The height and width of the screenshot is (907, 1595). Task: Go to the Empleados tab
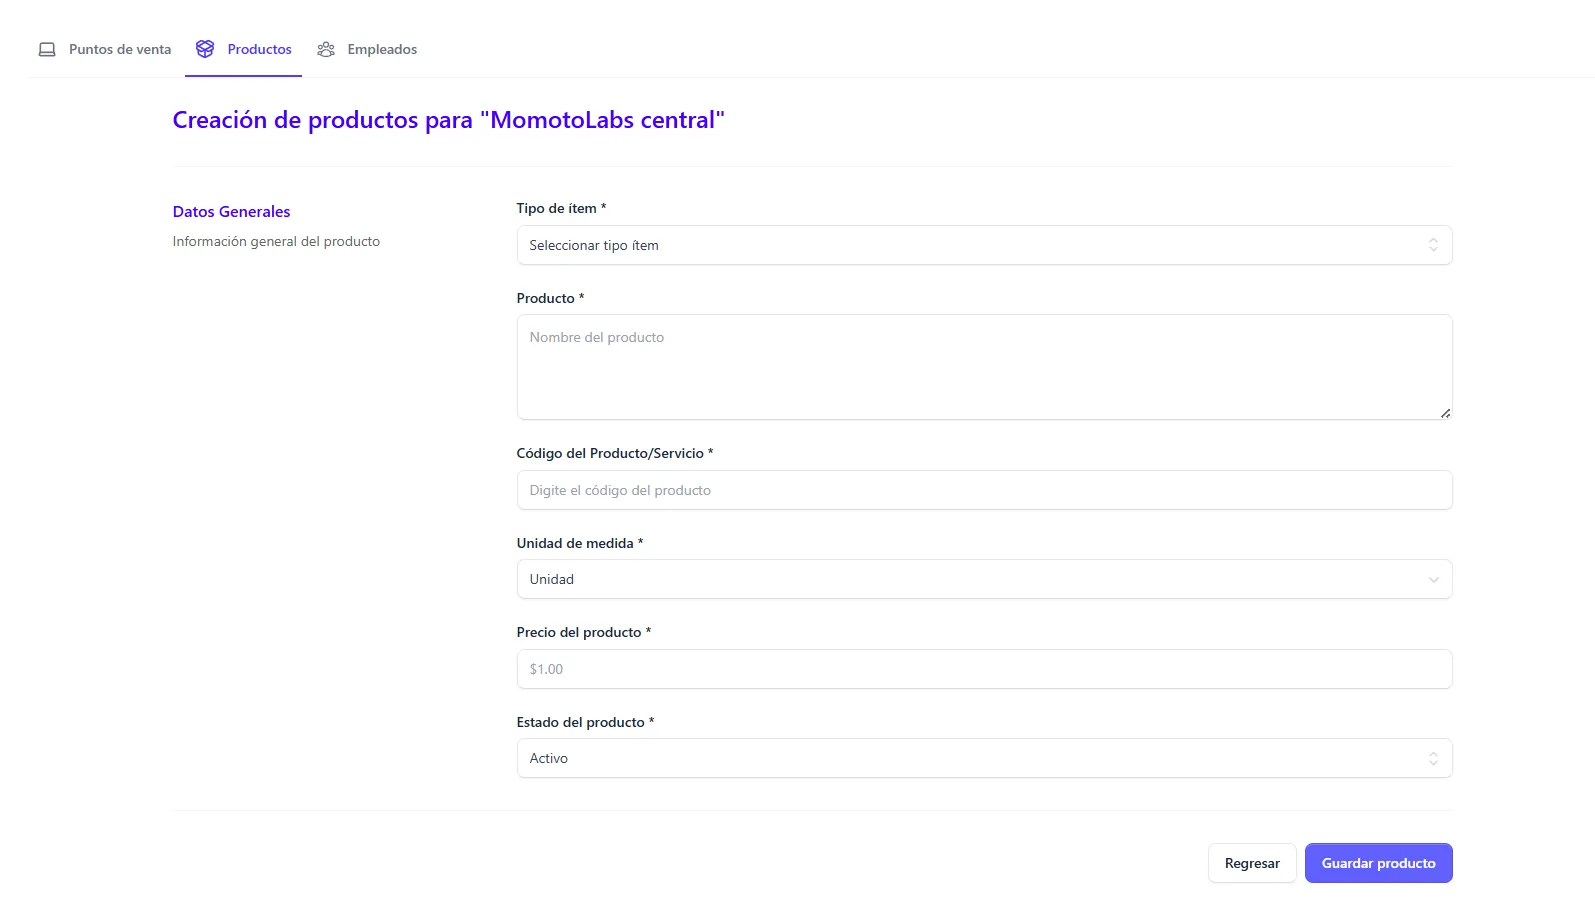[x=382, y=49]
